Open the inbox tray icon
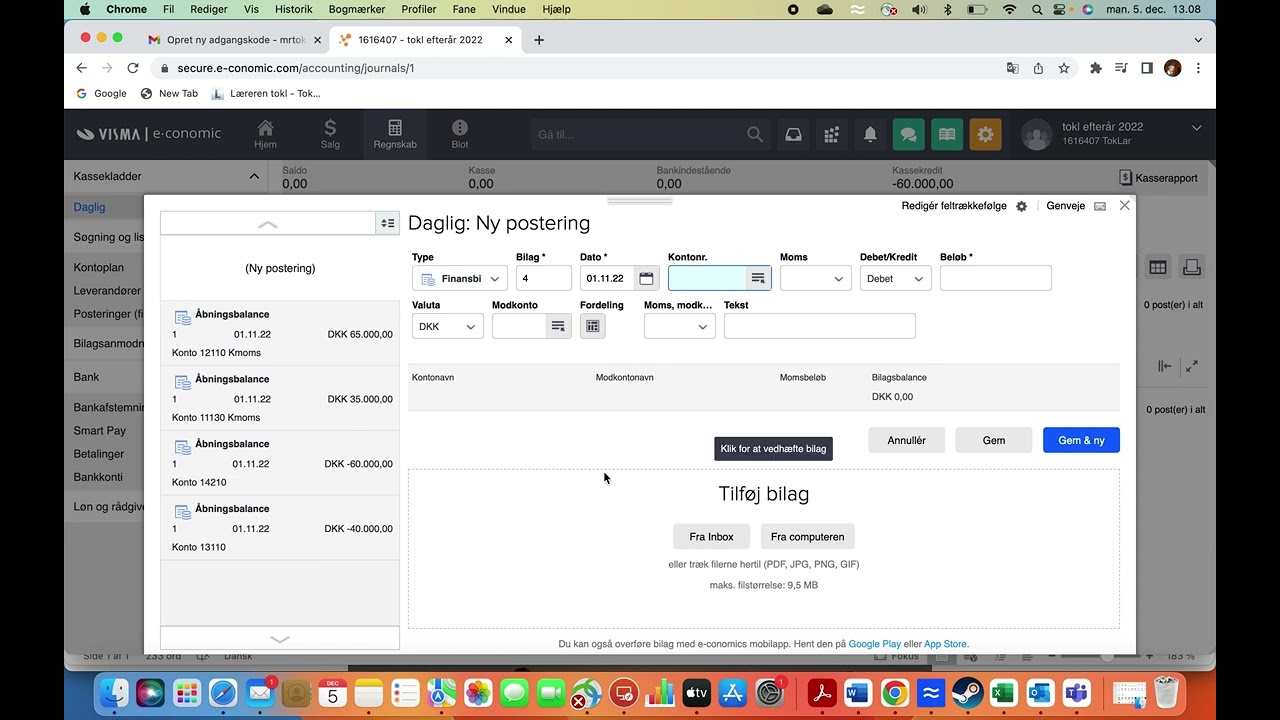The height and width of the screenshot is (720, 1280). click(x=793, y=134)
